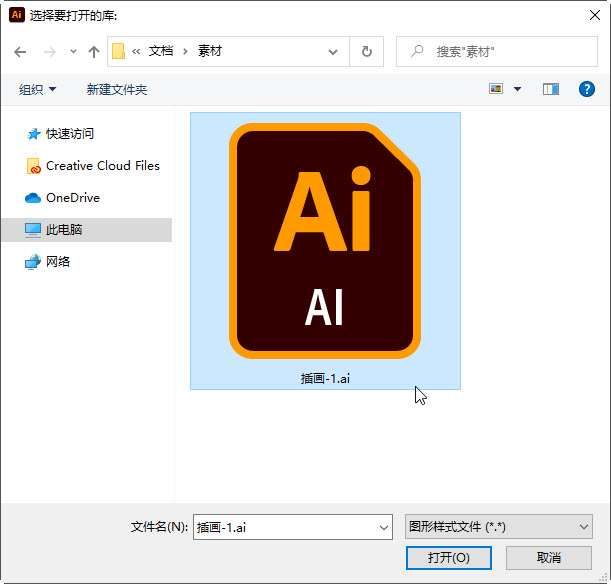Click the magnifier search icon
The width and height of the screenshot is (611, 584).
click(x=417, y=51)
